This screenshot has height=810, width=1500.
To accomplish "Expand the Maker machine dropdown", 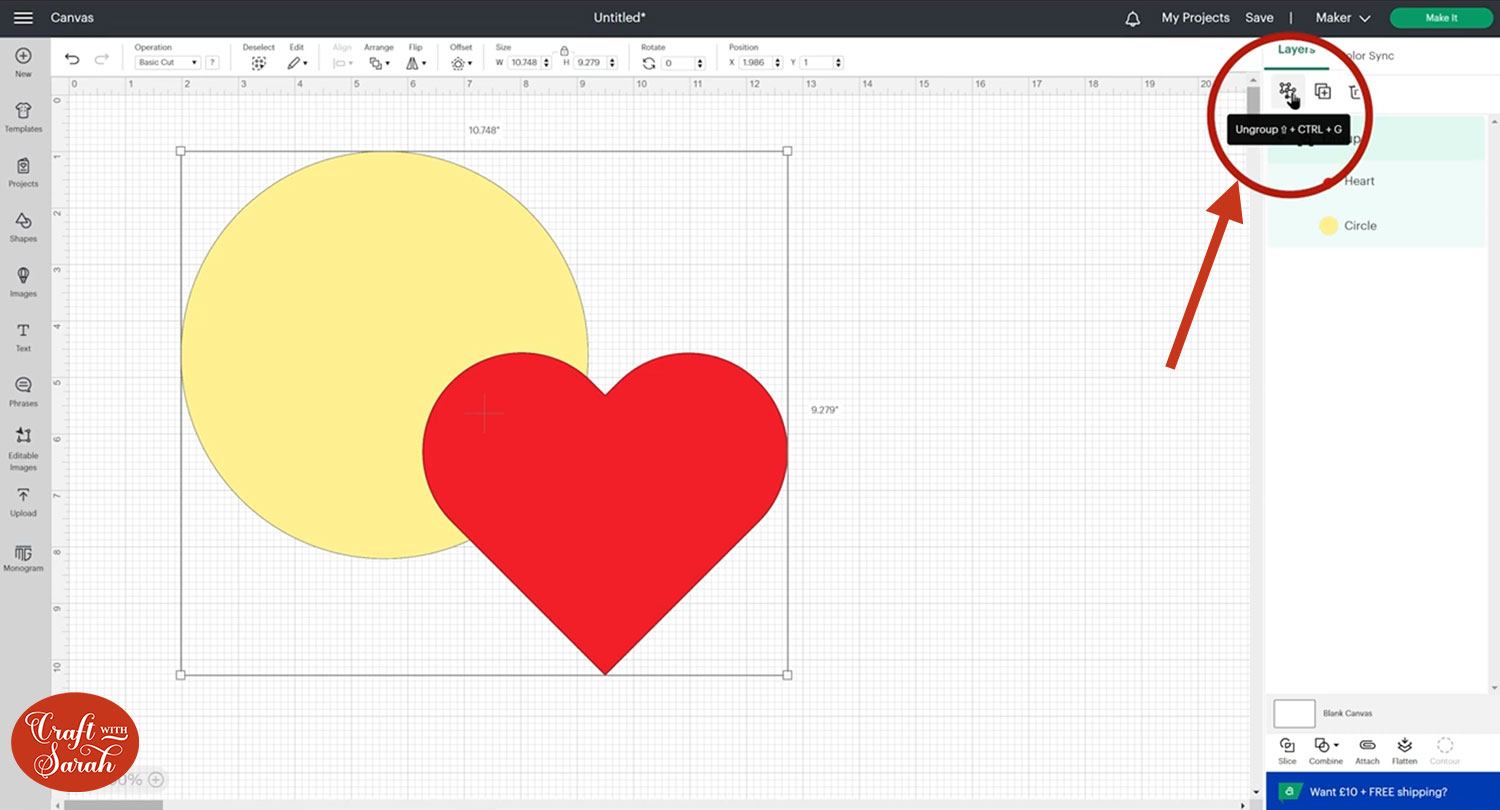I will (1342, 18).
